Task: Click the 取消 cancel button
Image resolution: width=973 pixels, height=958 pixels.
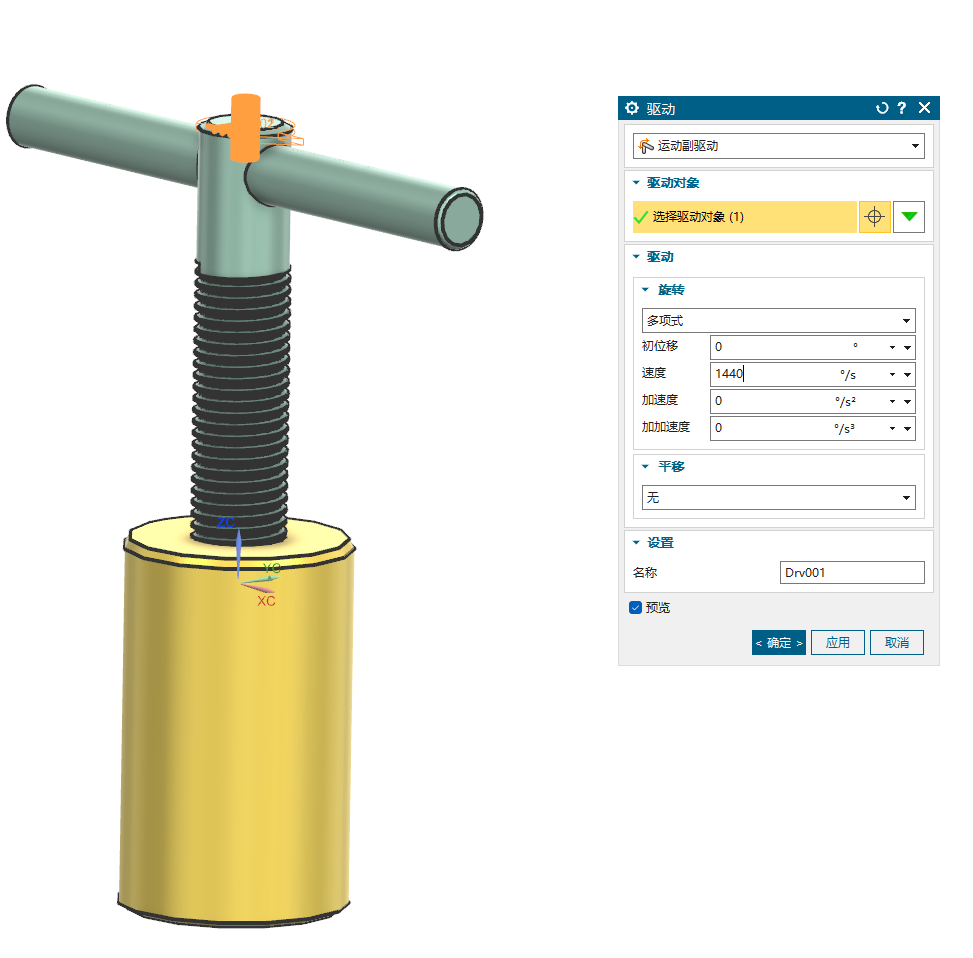Action: (x=896, y=643)
